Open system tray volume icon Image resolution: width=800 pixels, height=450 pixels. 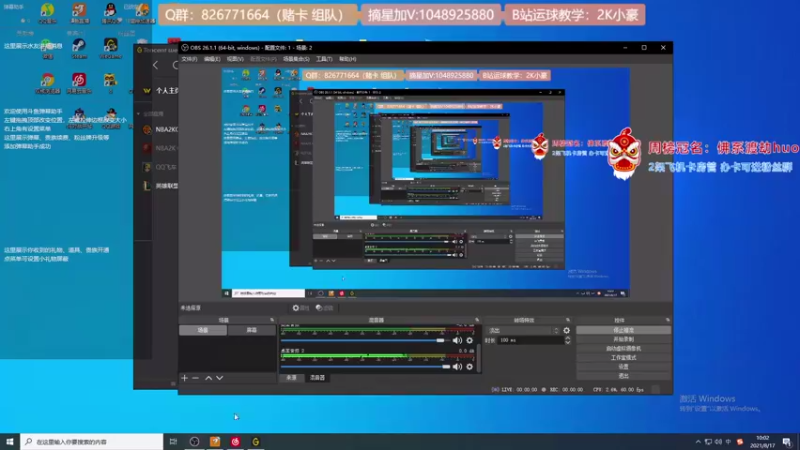click(718, 442)
